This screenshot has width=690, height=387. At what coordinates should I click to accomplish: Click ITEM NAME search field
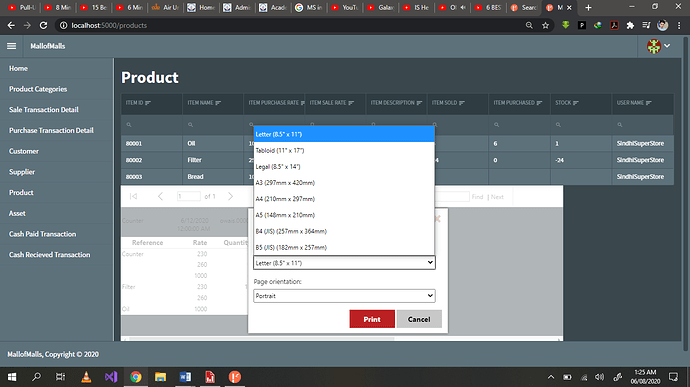pyautogui.click(x=213, y=125)
